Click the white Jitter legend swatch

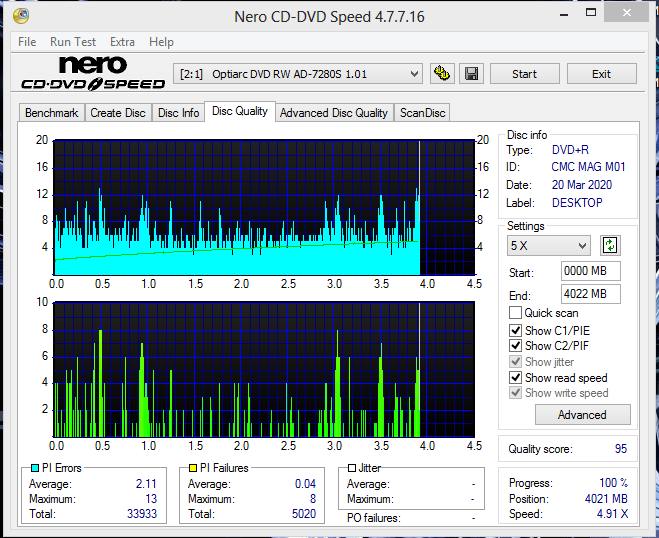coord(352,468)
